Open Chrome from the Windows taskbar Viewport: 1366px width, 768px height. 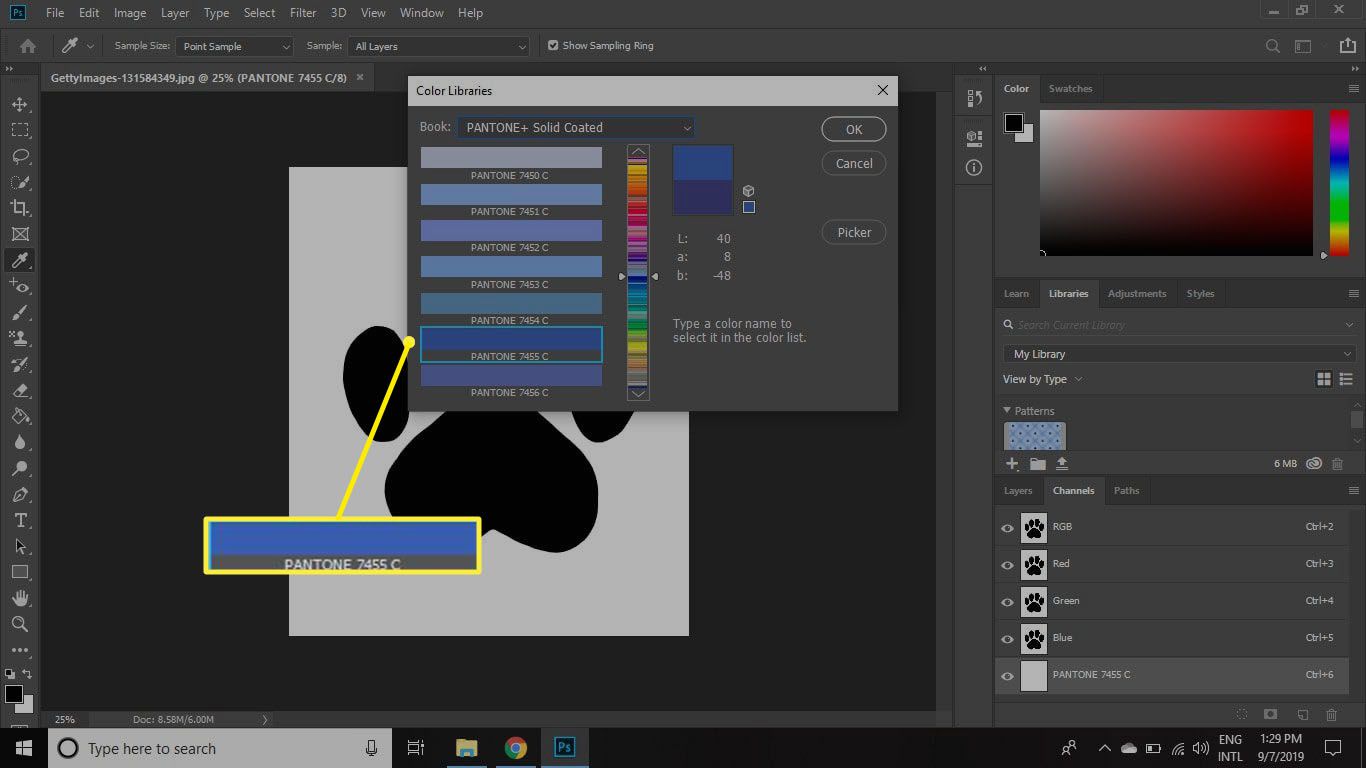tap(516, 748)
